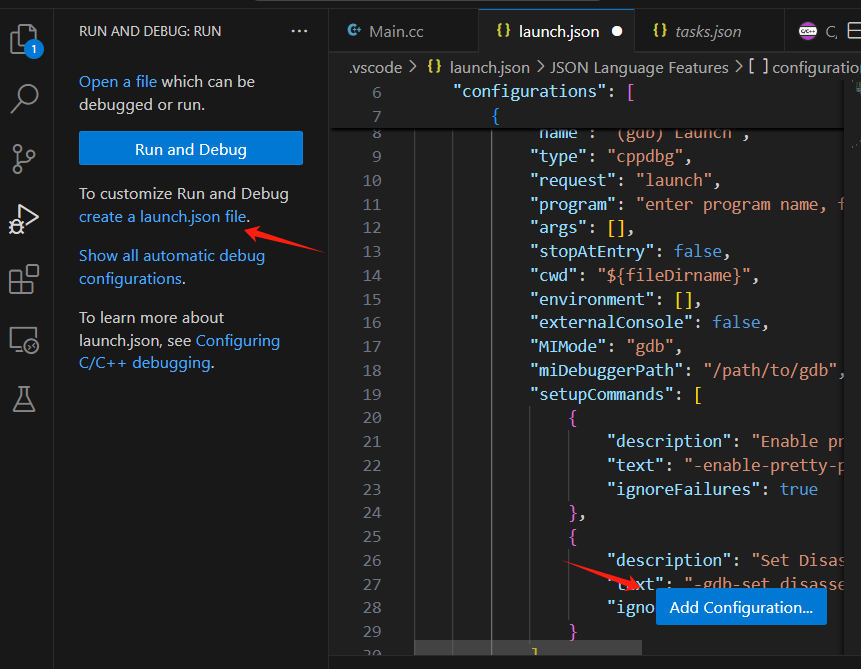Click the launch.json breadcrumb segment

490,68
